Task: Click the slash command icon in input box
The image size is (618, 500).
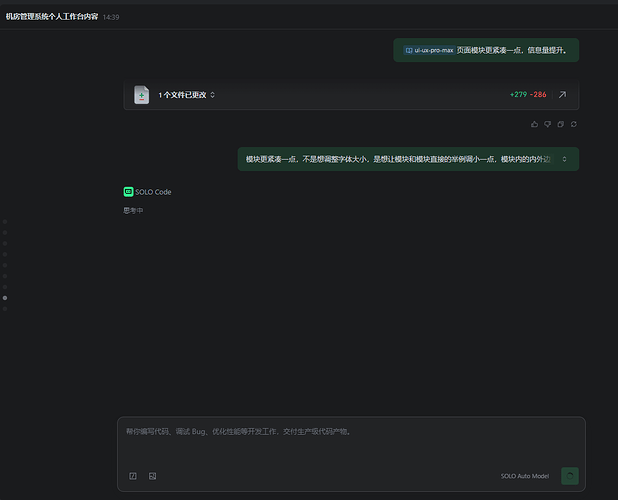Action: [x=133, y=476]
